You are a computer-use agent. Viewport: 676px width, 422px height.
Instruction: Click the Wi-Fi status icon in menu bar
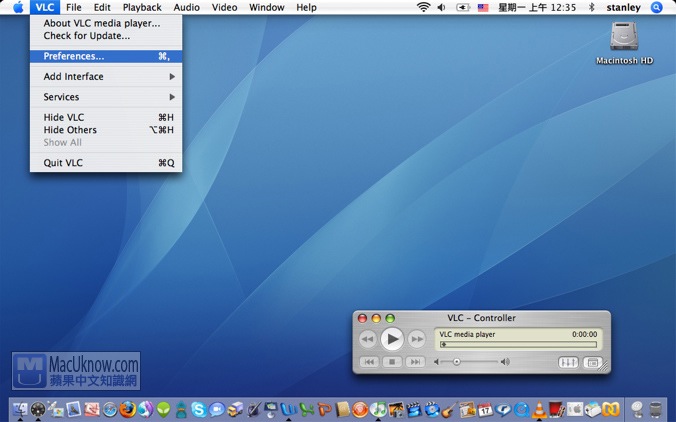pyautogui.click(x=424, y=7)
